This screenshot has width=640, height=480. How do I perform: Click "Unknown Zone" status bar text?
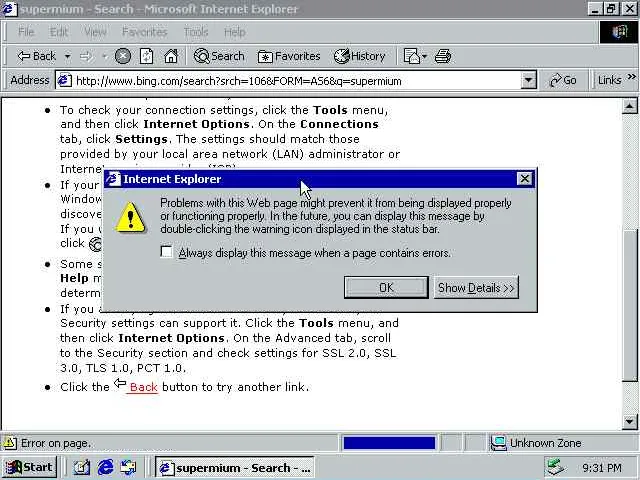point(545,443)
